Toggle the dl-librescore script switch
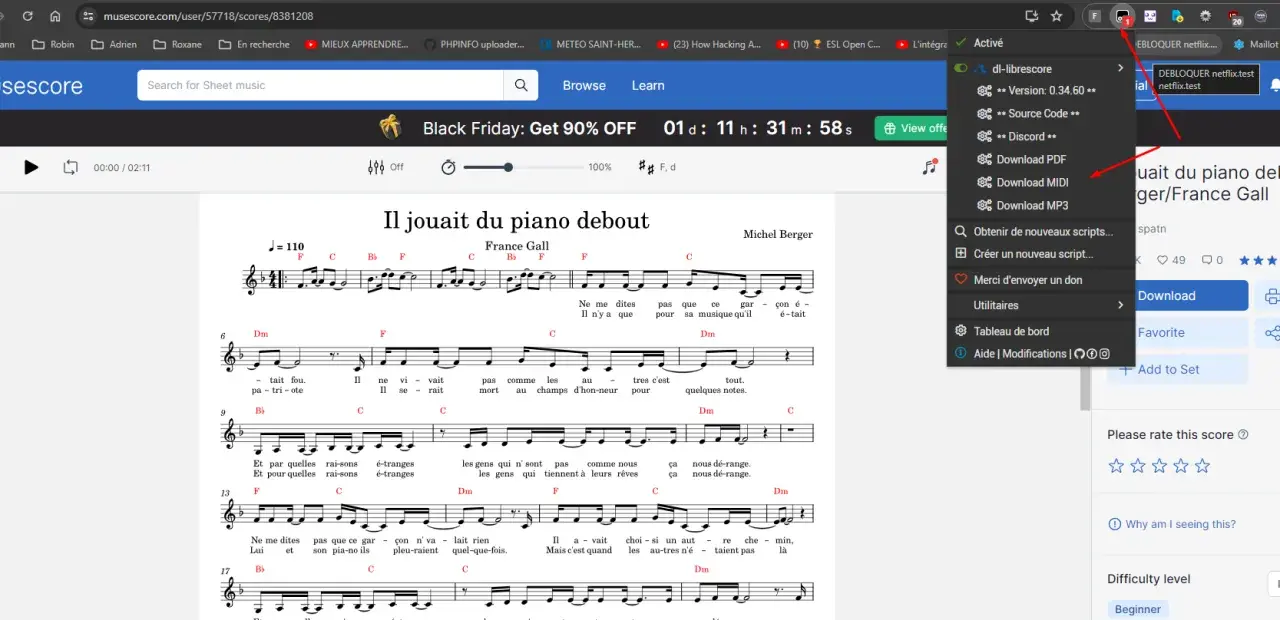Viewport: 1280px width, 620px height. coord(961,68)
